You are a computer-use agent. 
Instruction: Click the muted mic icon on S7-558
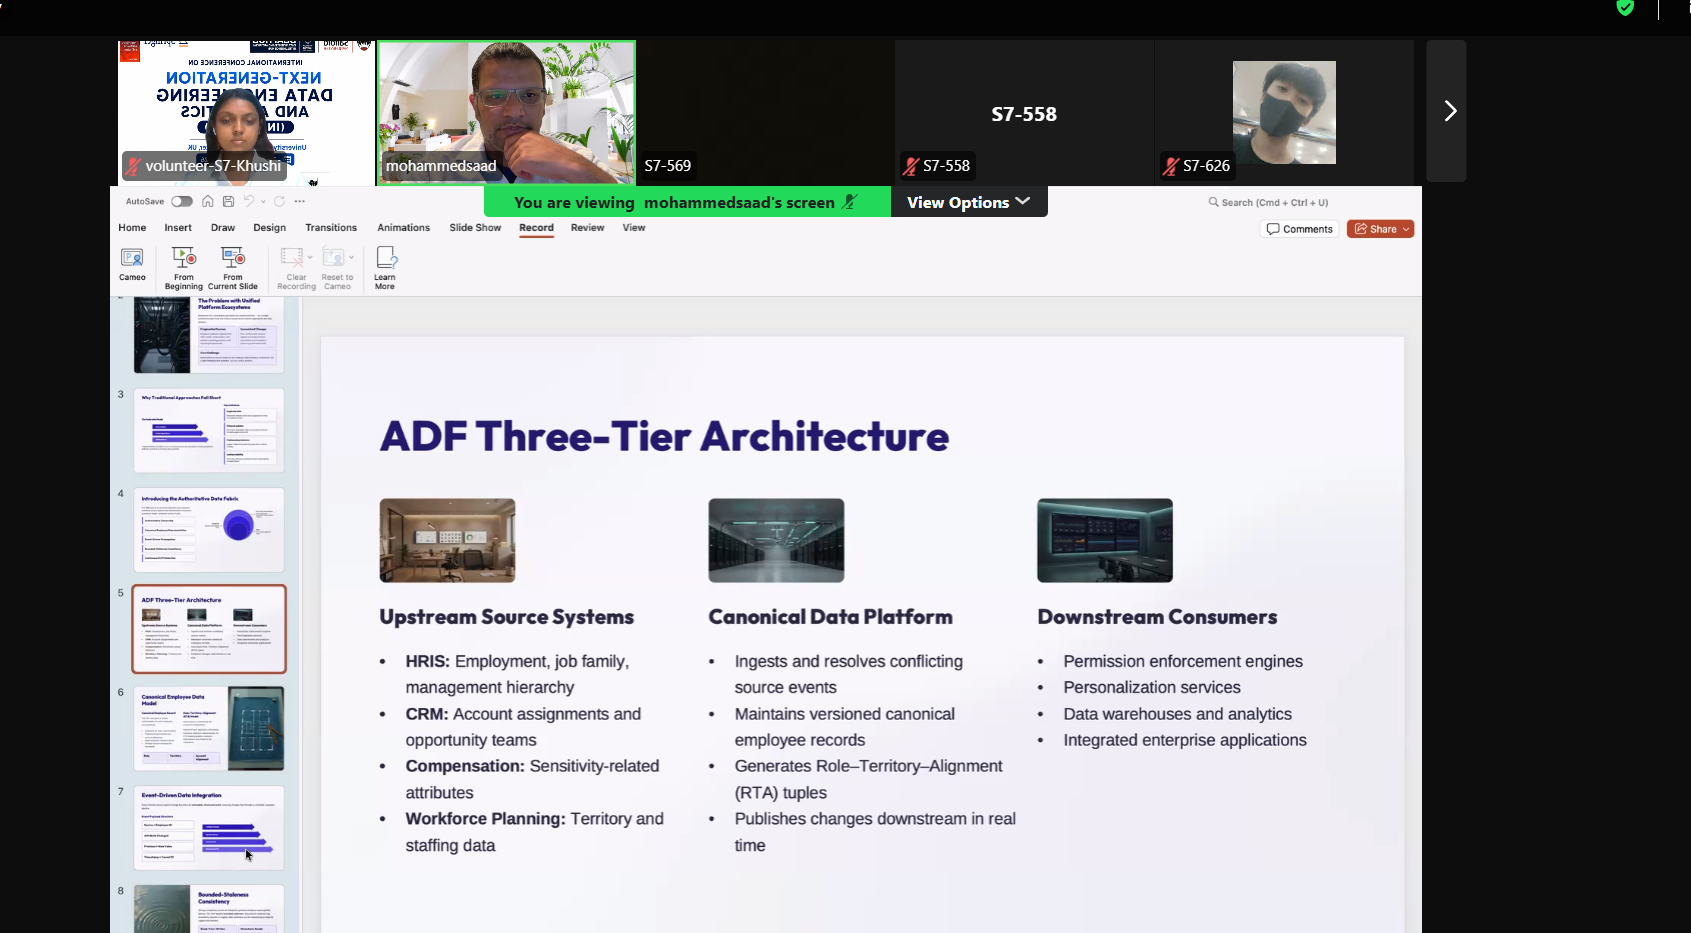[910, 166]
